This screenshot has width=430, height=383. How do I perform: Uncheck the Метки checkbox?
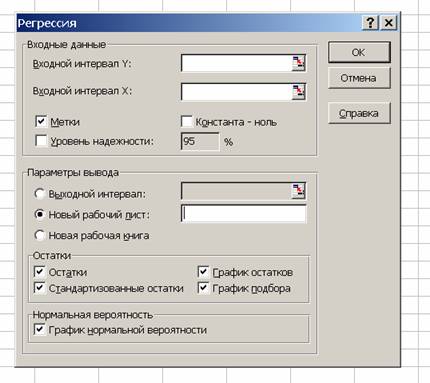point(41,121)
